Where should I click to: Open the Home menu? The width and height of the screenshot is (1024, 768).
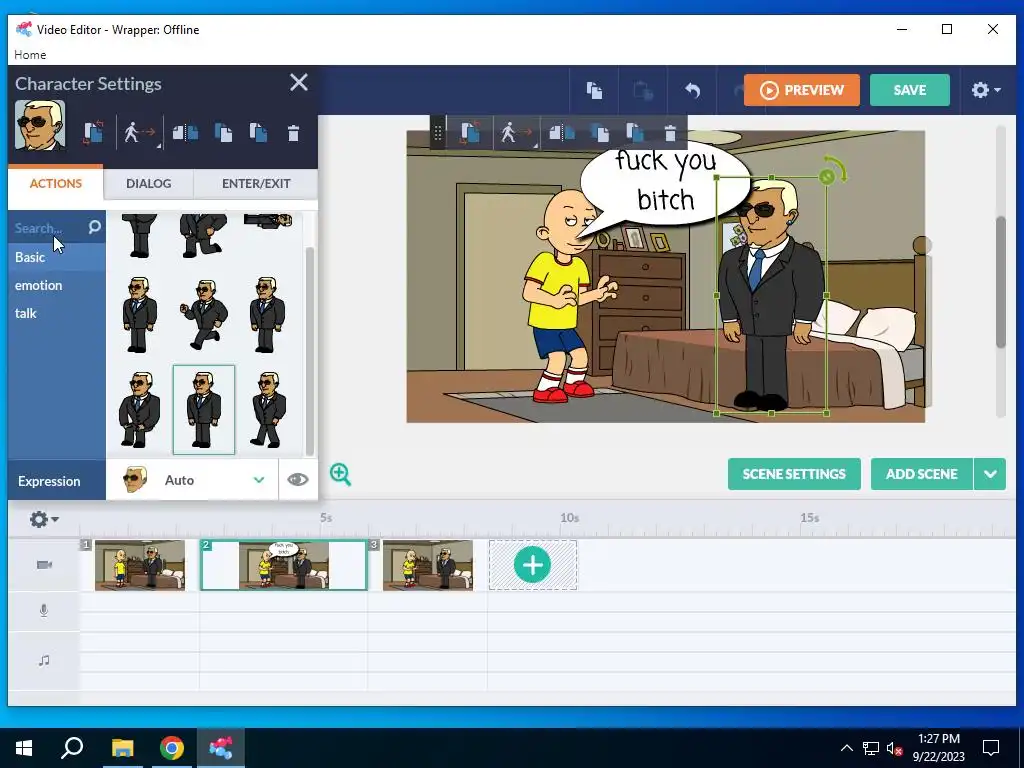point(30,55)
